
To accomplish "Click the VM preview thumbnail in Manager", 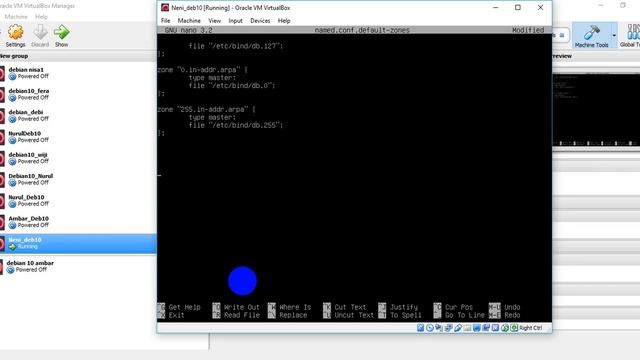I will [596, 109].
